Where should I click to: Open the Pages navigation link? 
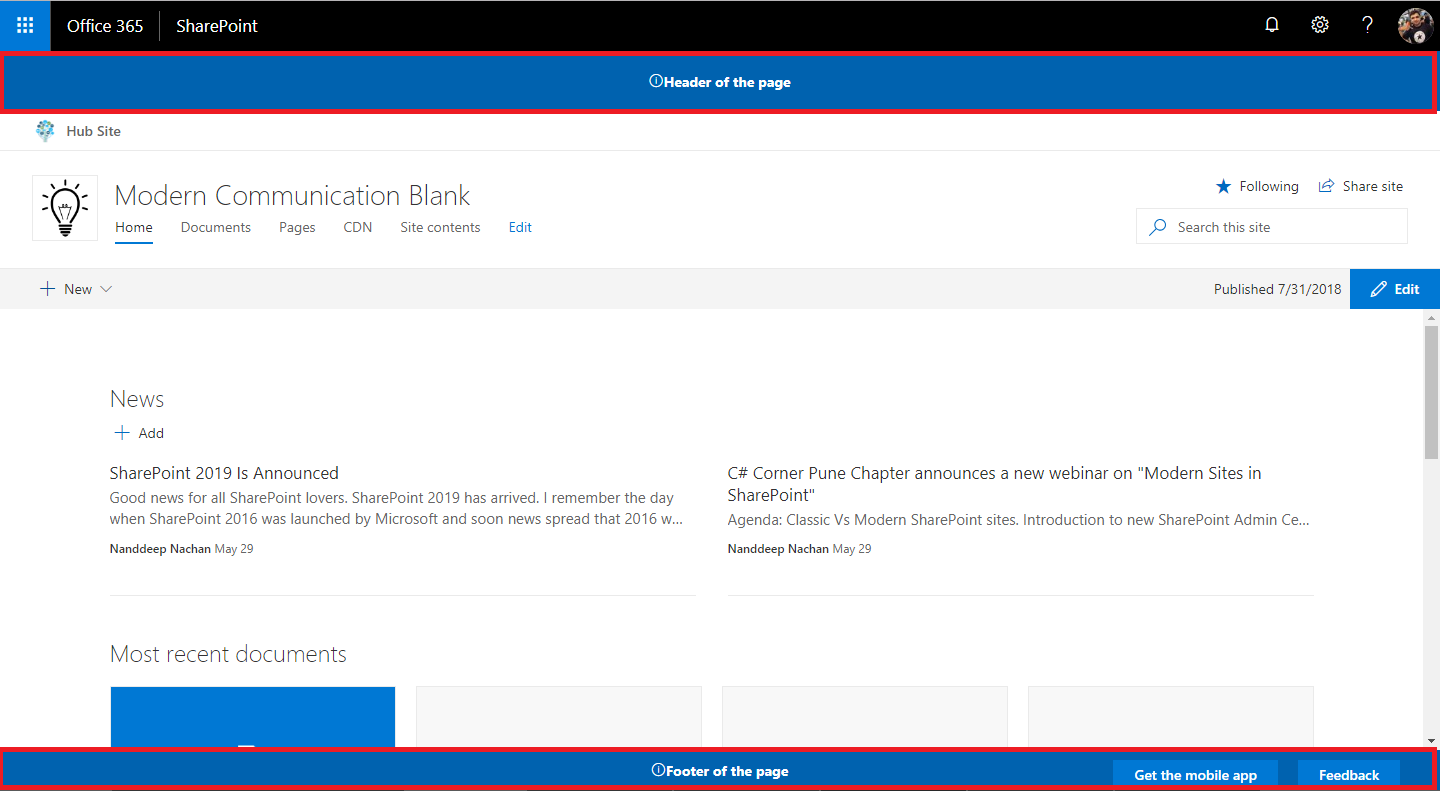point(297,227)
